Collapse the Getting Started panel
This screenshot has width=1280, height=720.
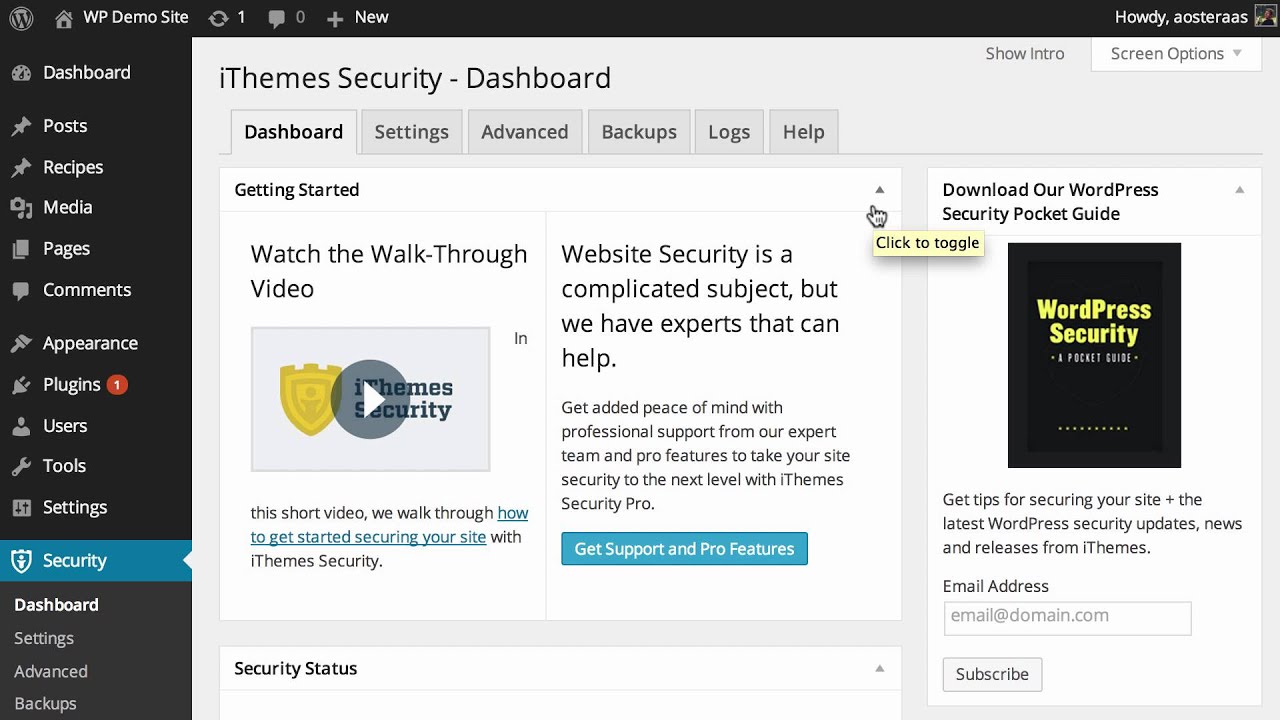[x=880, y=190]
